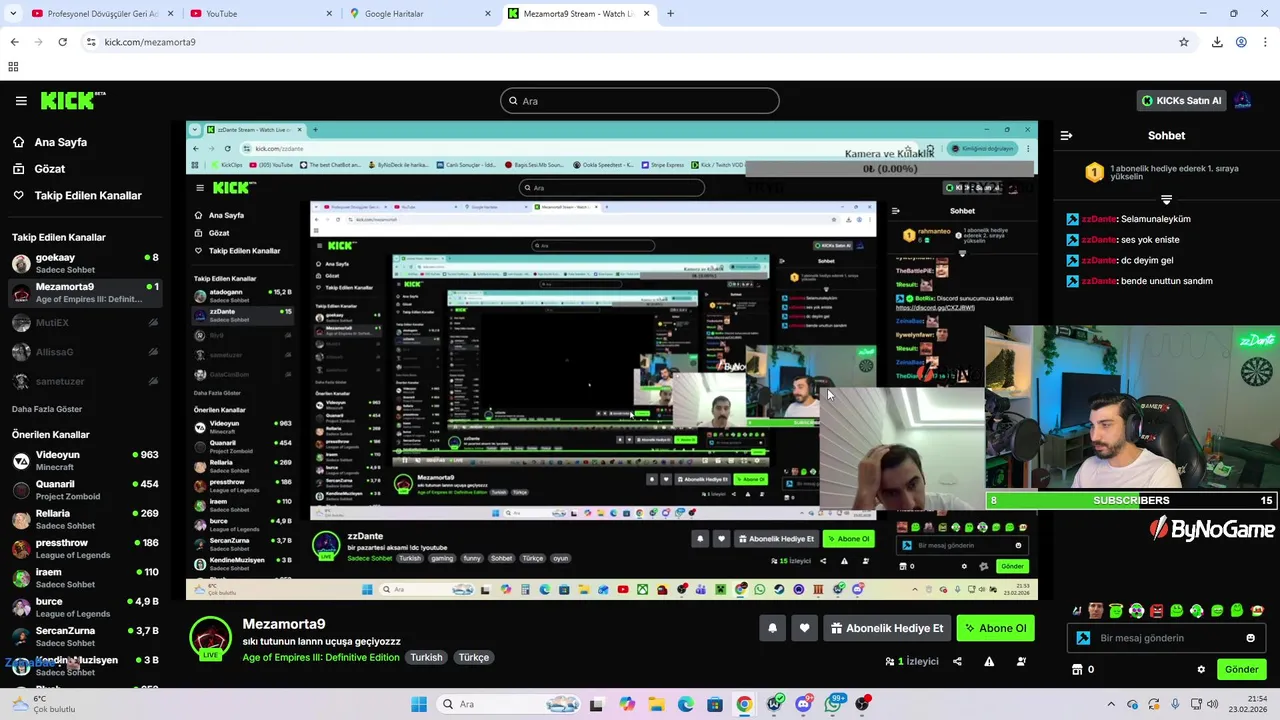
Task: Click the chat identity badge icon
Action: click(x=1083, y=638)
